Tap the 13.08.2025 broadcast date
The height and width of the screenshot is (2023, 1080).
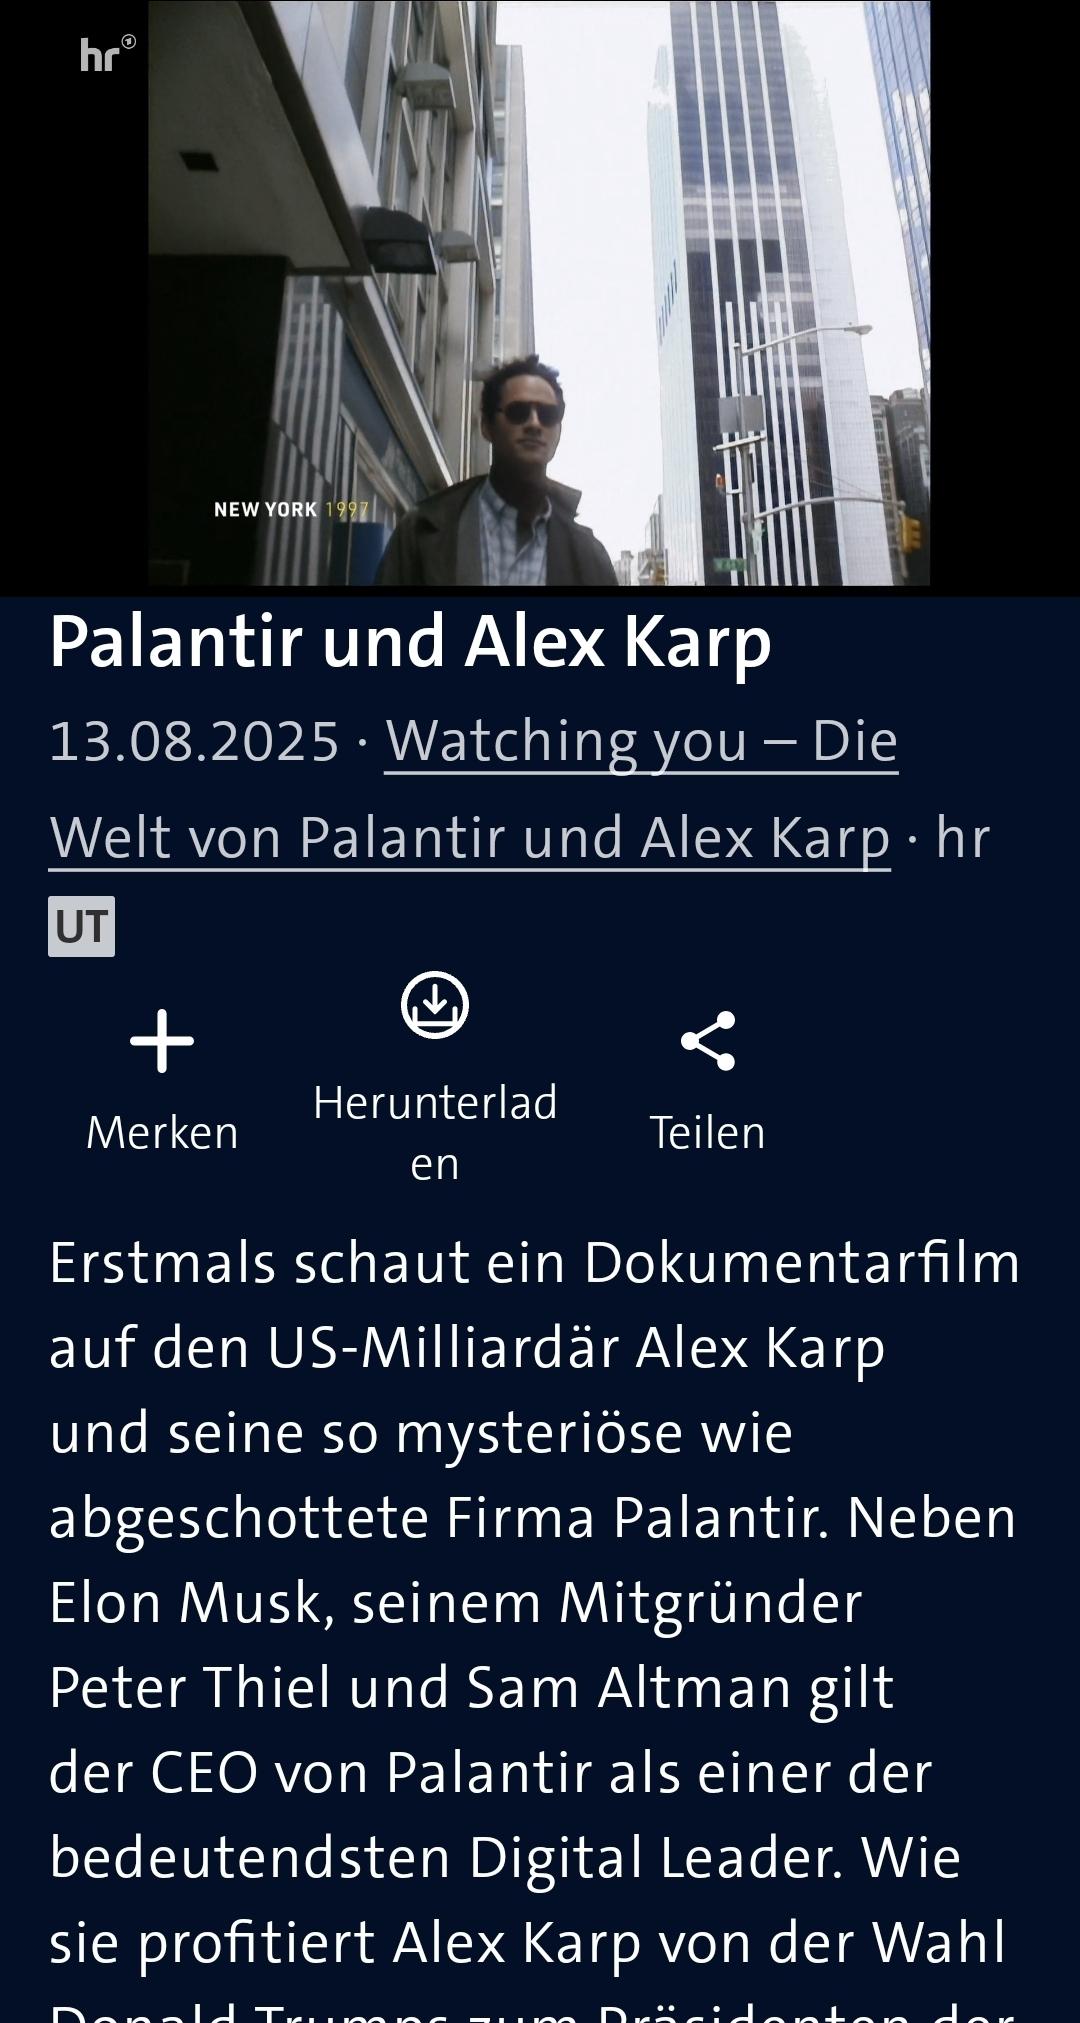coord(195,741)
